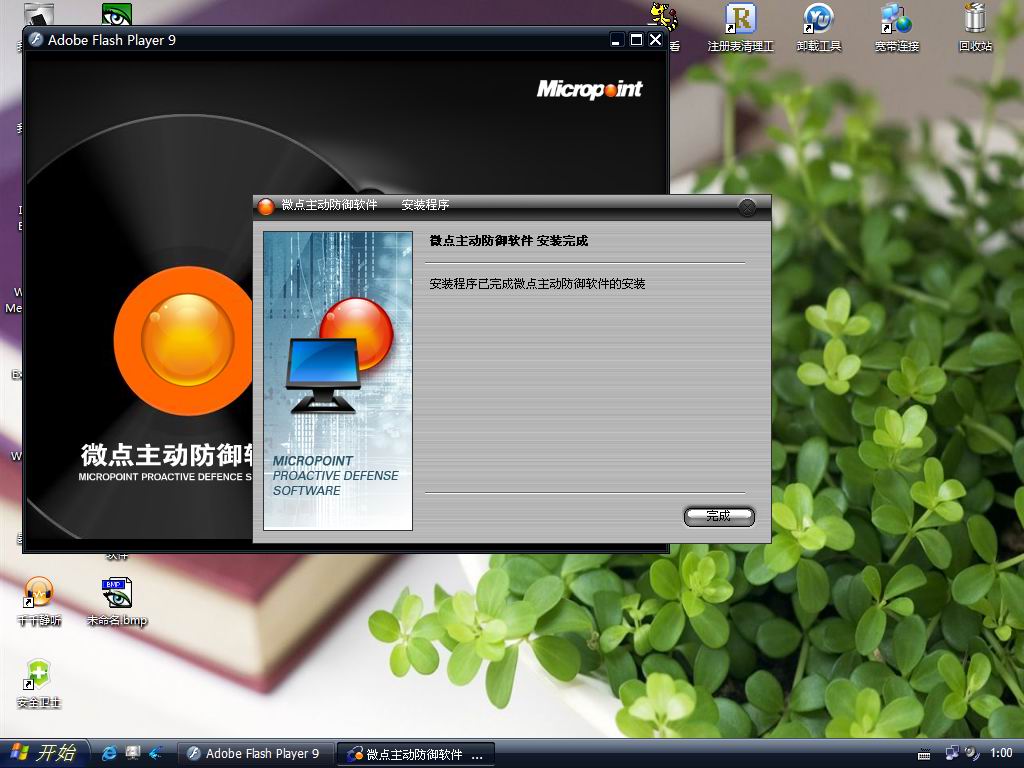Select the 千千静听 desktop shortcut
This screenshot has height=768, width=1024.
39,601
